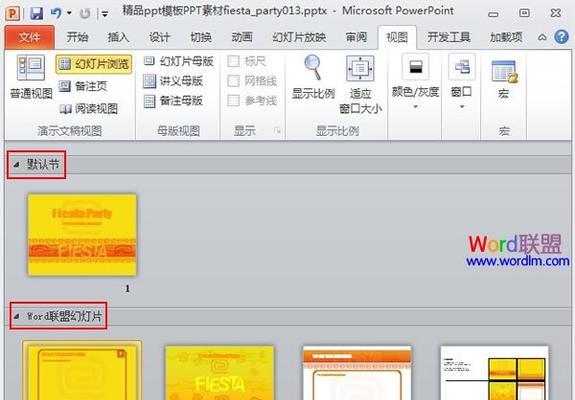Image resolution: width=575 pixels, height=400 pixels.
Task: Expand the Window (窗口) dropdown
Action: 461,82
